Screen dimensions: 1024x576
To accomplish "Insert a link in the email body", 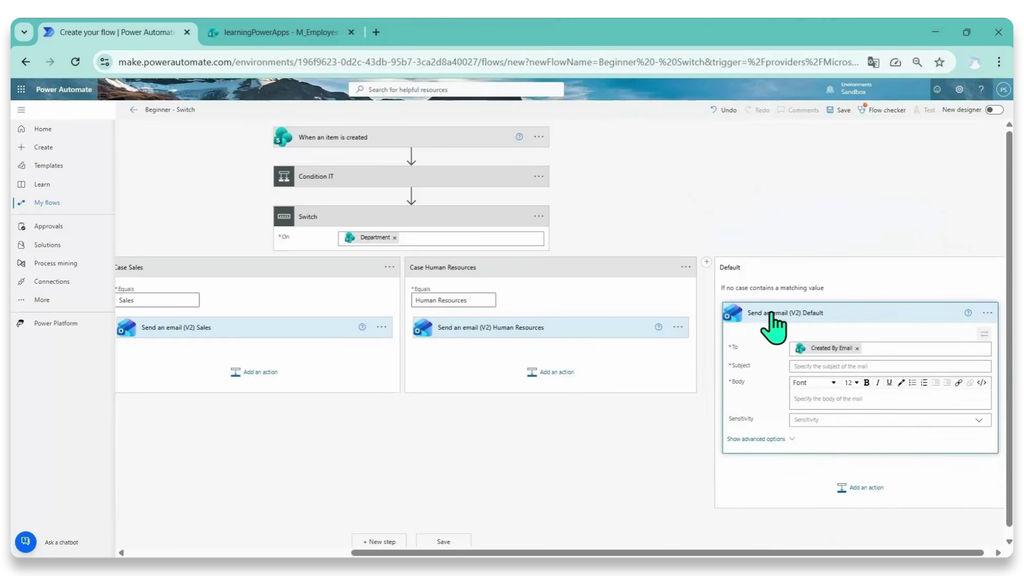I will pos(958,383).
